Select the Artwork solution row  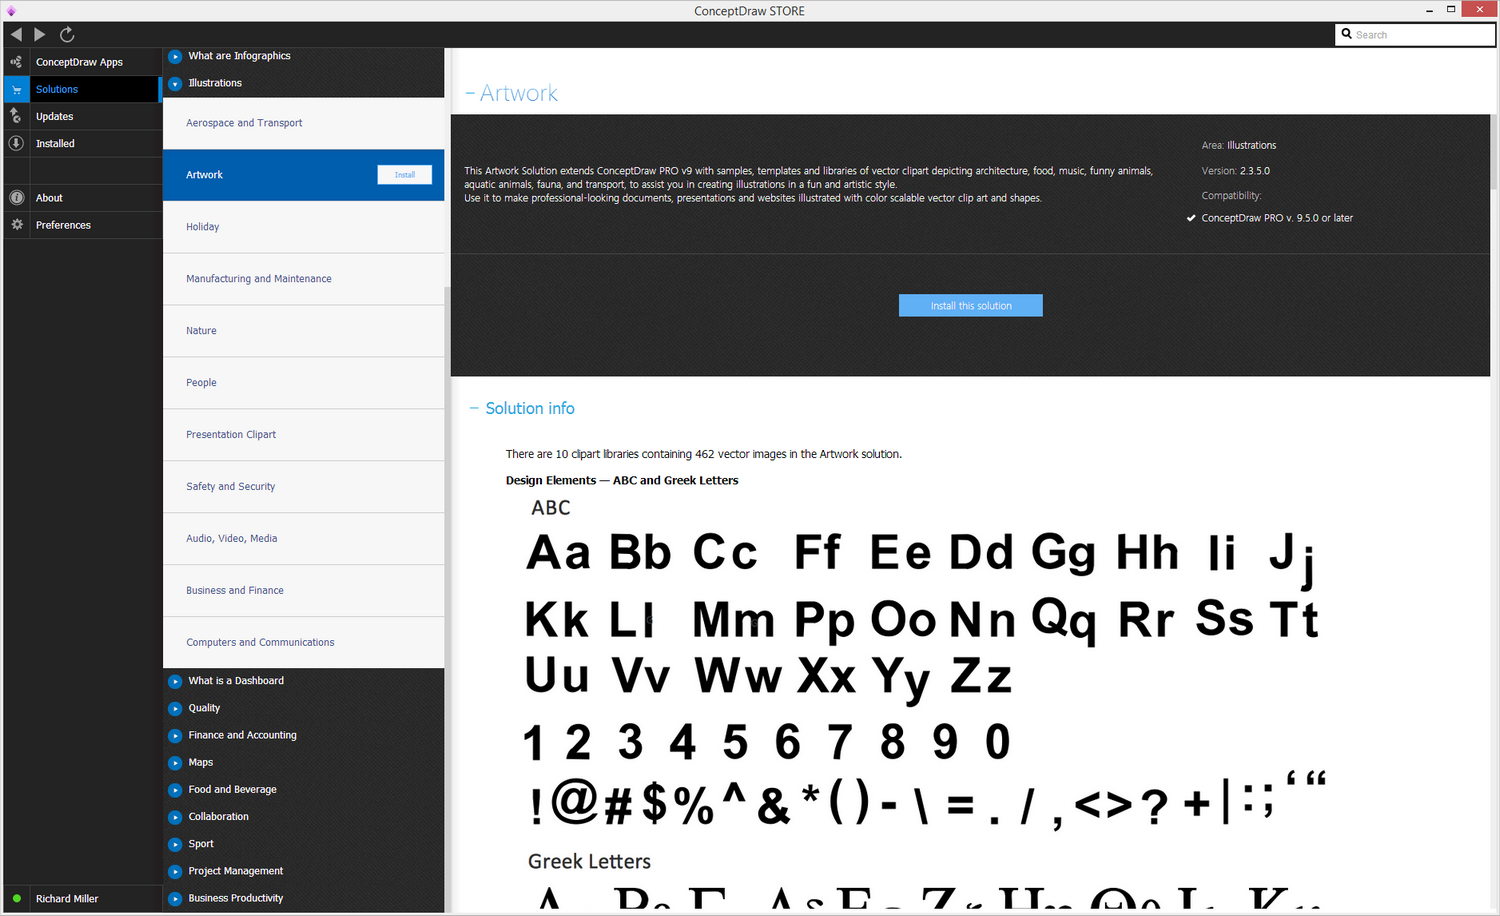coord(303,175)
